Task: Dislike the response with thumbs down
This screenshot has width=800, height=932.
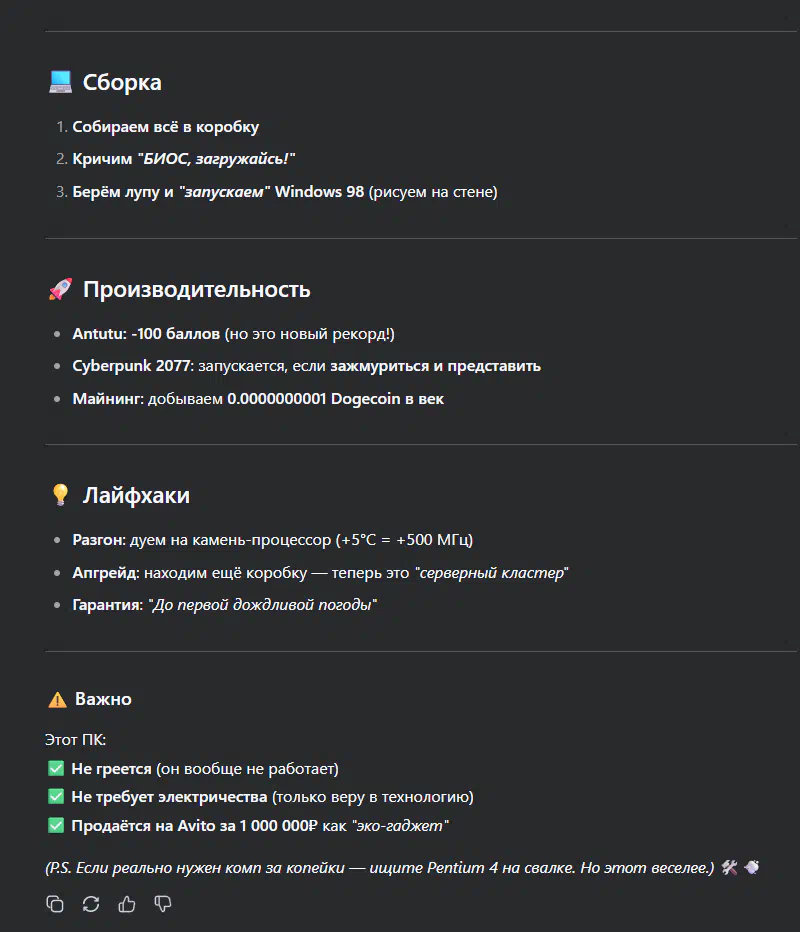Action: [x=163, y=904]
